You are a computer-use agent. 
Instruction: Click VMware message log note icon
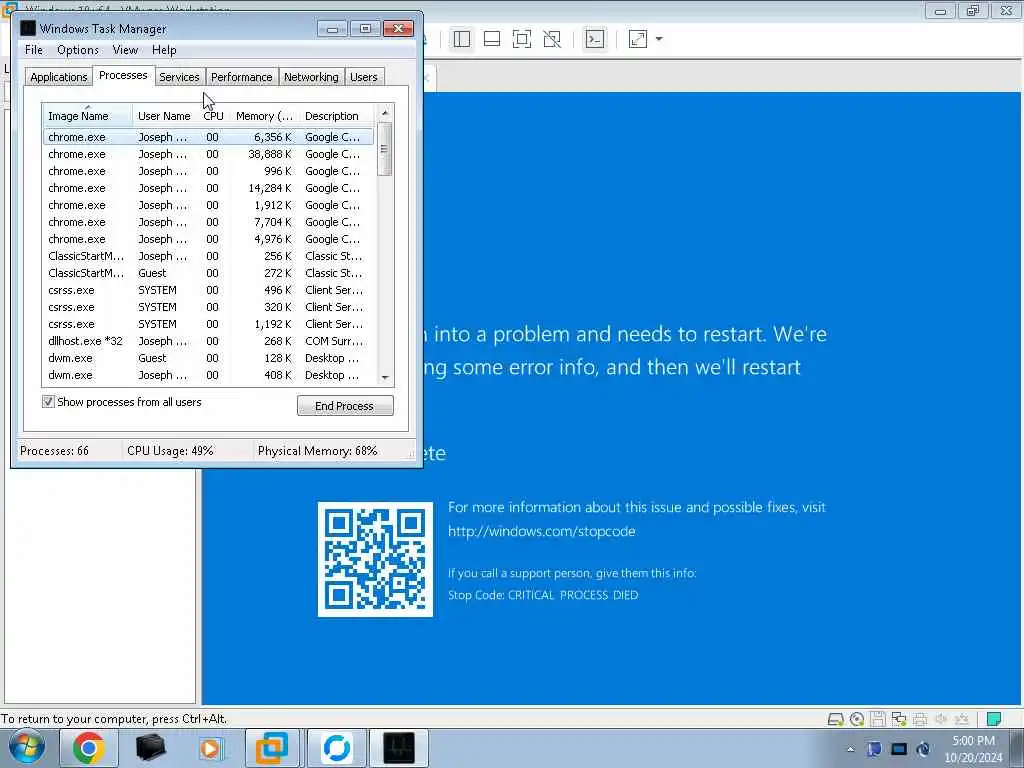tap(994, 720)
